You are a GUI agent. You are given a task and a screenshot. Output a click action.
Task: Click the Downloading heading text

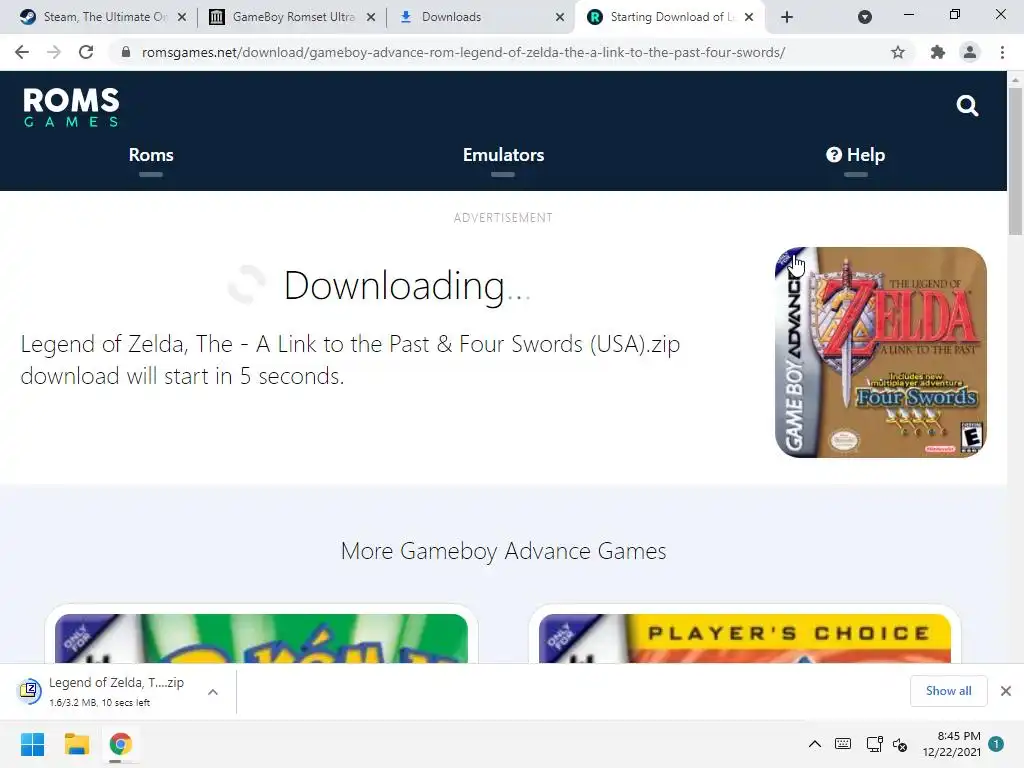click(x=407, y=286)
